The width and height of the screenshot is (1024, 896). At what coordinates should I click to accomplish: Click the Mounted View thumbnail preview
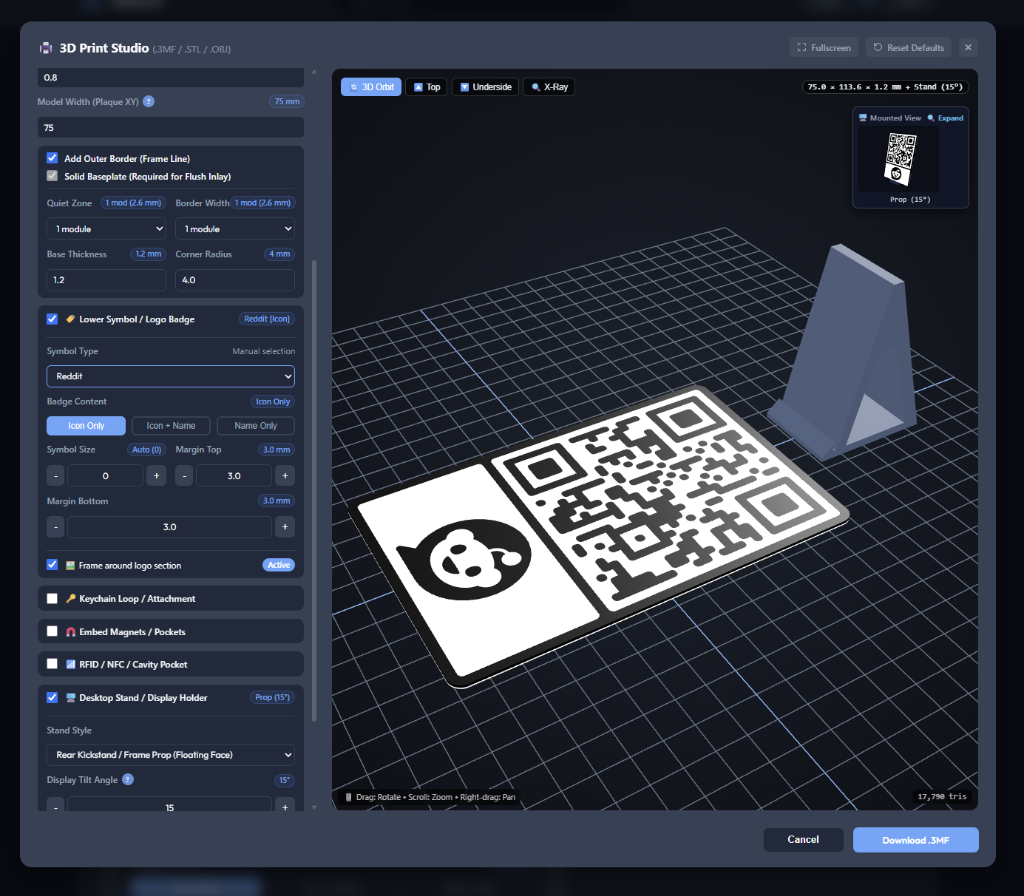[901, 159]
